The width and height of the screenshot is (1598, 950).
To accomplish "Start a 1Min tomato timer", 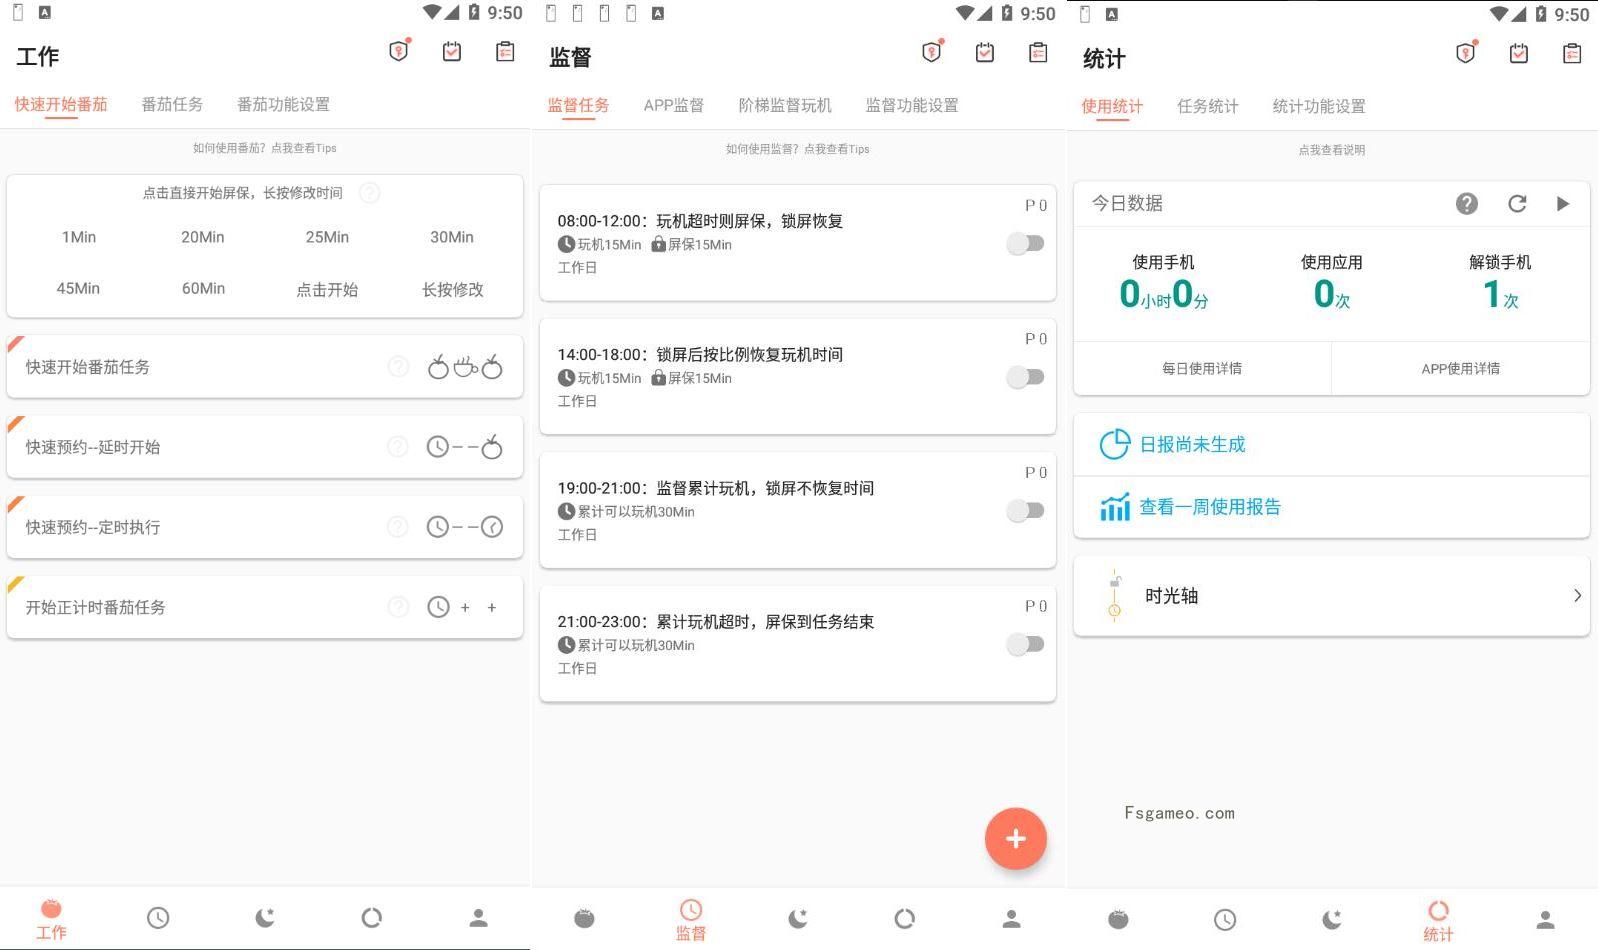I will [x=78, y=237].
